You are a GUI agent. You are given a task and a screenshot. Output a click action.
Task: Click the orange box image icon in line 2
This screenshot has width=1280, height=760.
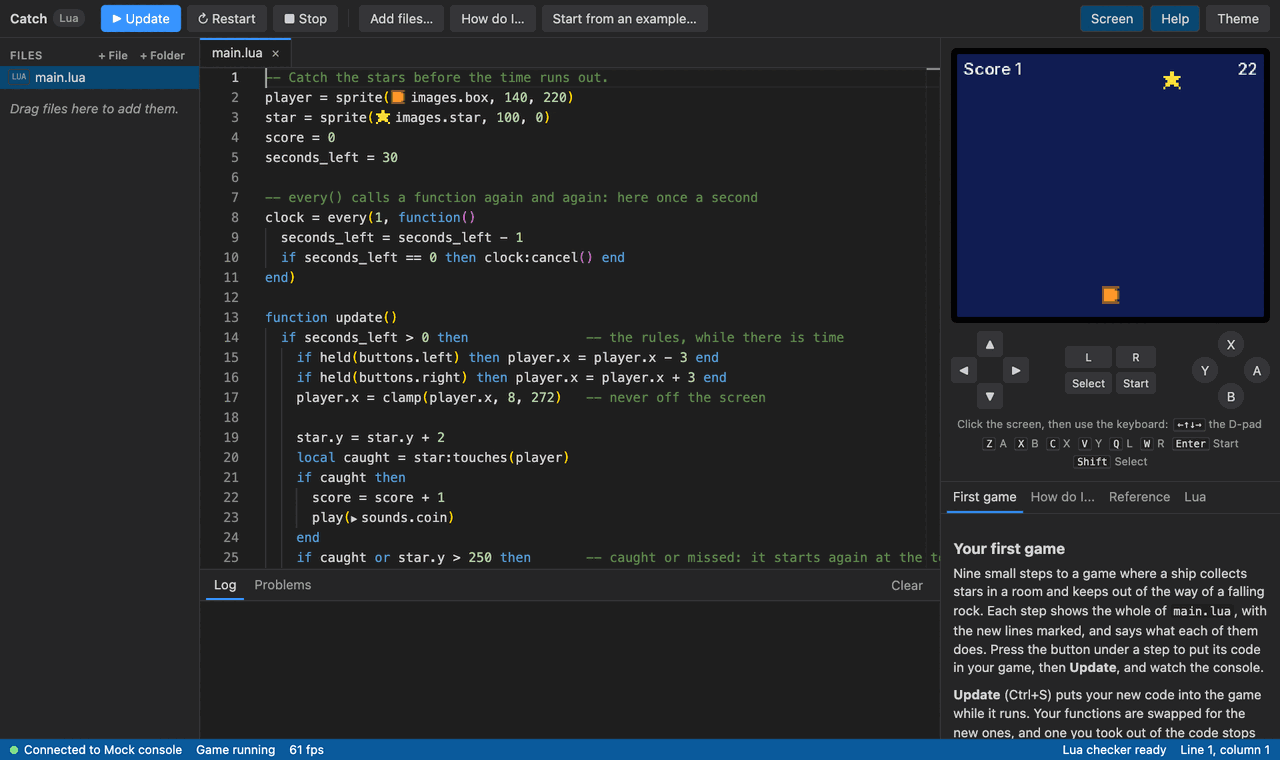coord(398,97)
